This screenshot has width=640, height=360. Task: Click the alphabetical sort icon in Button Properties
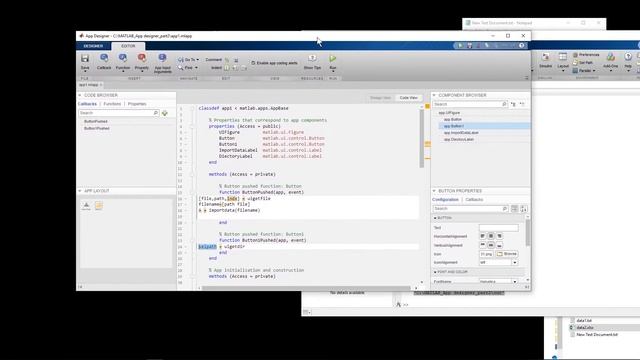pos(524,209)
